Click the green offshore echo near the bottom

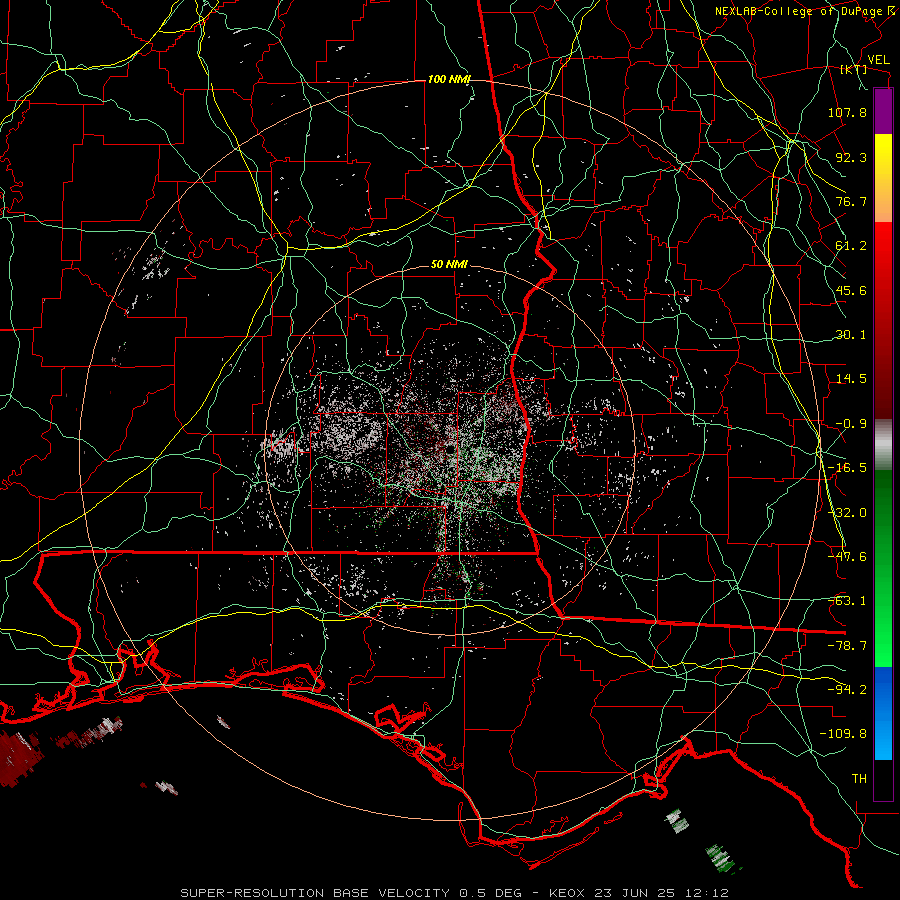pyautogui.click(x=719, y=857)
